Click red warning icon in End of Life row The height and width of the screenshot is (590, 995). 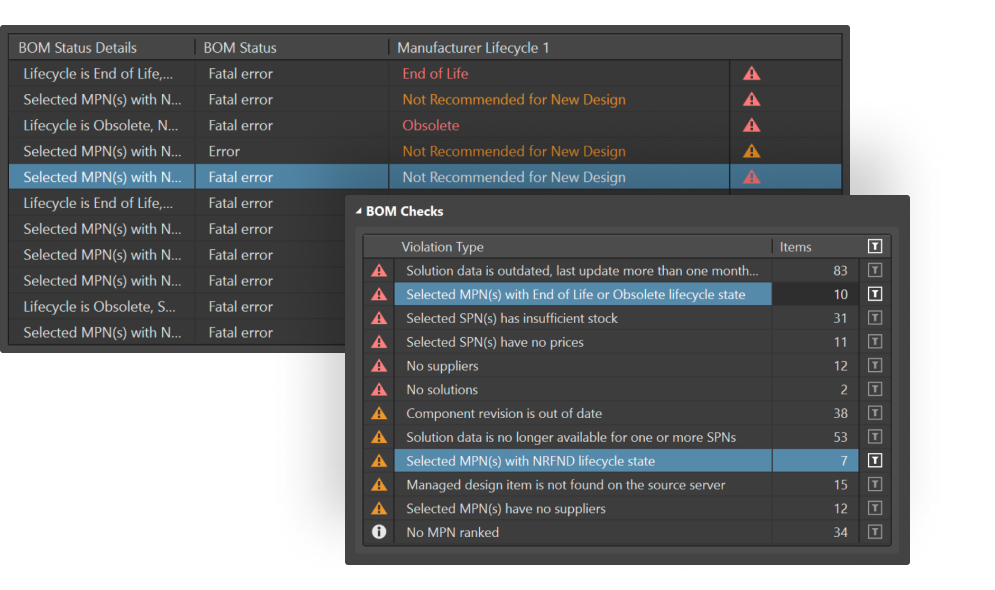coord(751,74)
